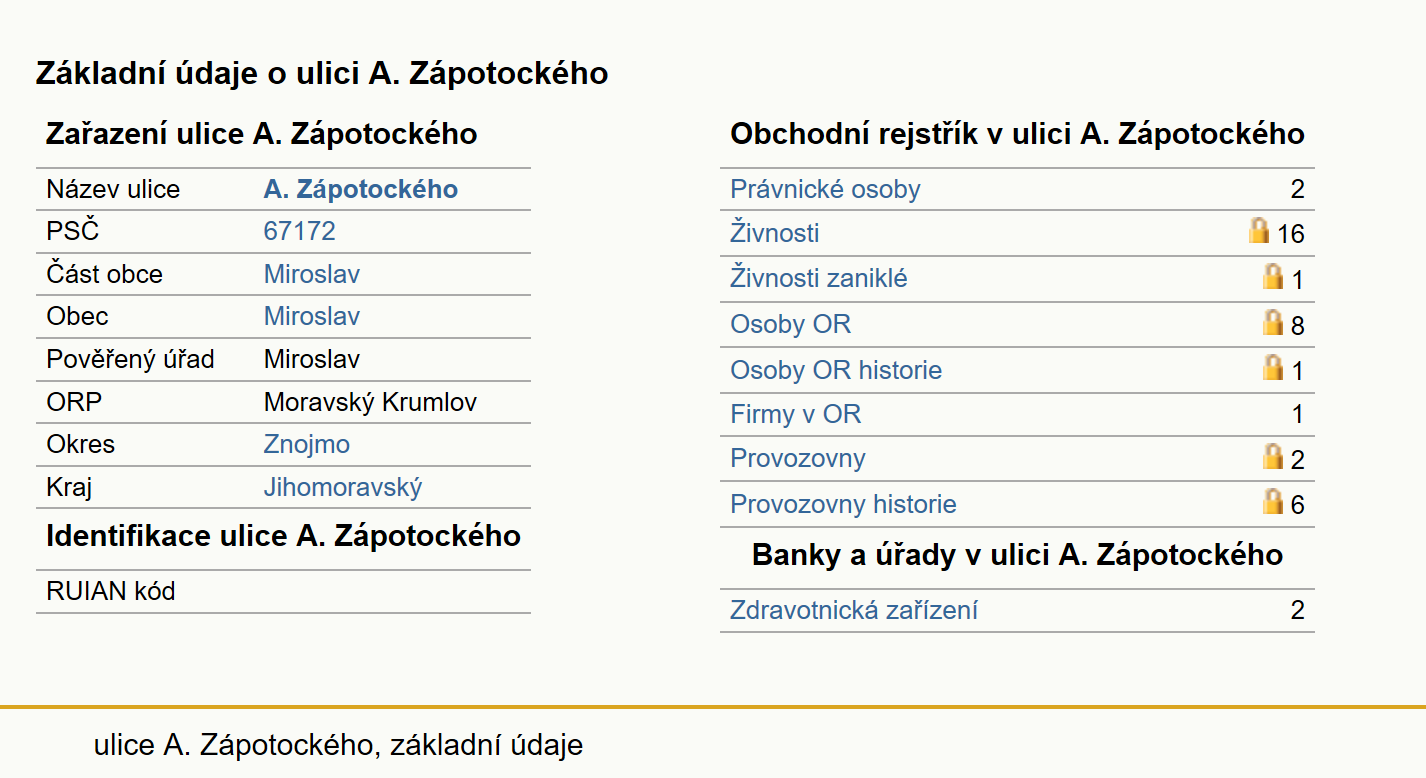Viewport: 1426px width, 778px height.
Task: Click the lock icon next to Živnosti zaniklé
Action: pyautogui.click(x=1273, y=276)
